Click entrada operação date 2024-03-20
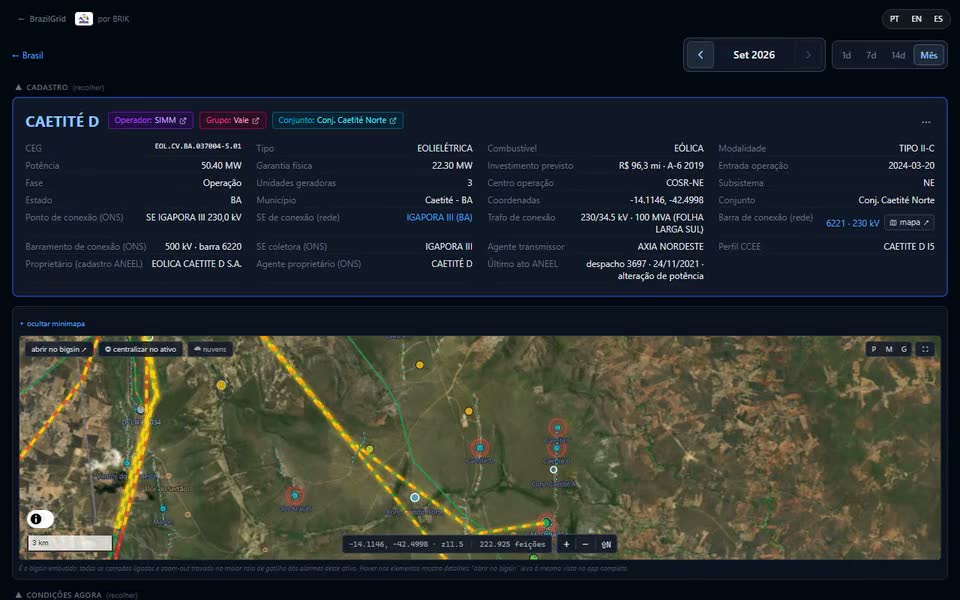This screenshot has height=600, width=960. [911, 166]
